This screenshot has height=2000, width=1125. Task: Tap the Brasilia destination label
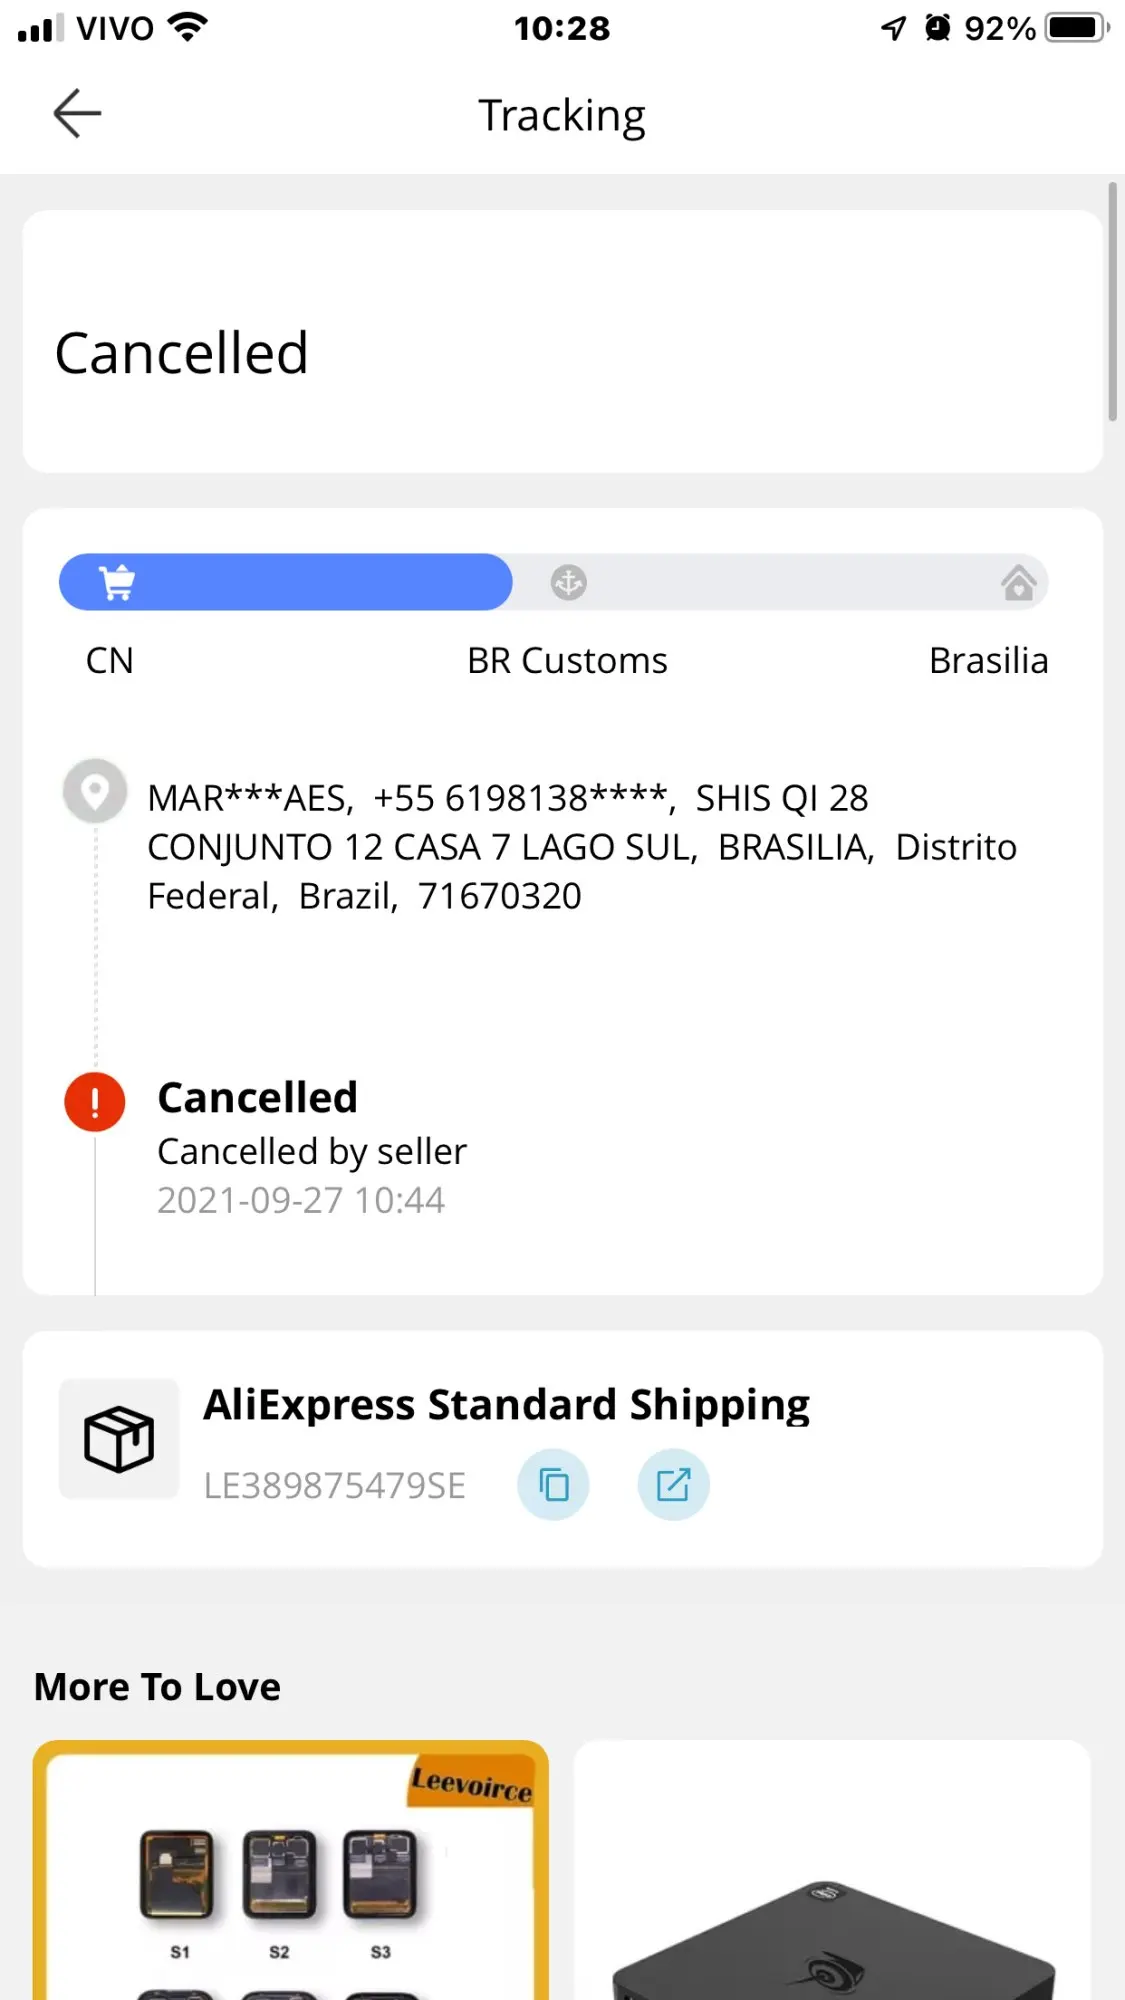click(x=988, y=661)
